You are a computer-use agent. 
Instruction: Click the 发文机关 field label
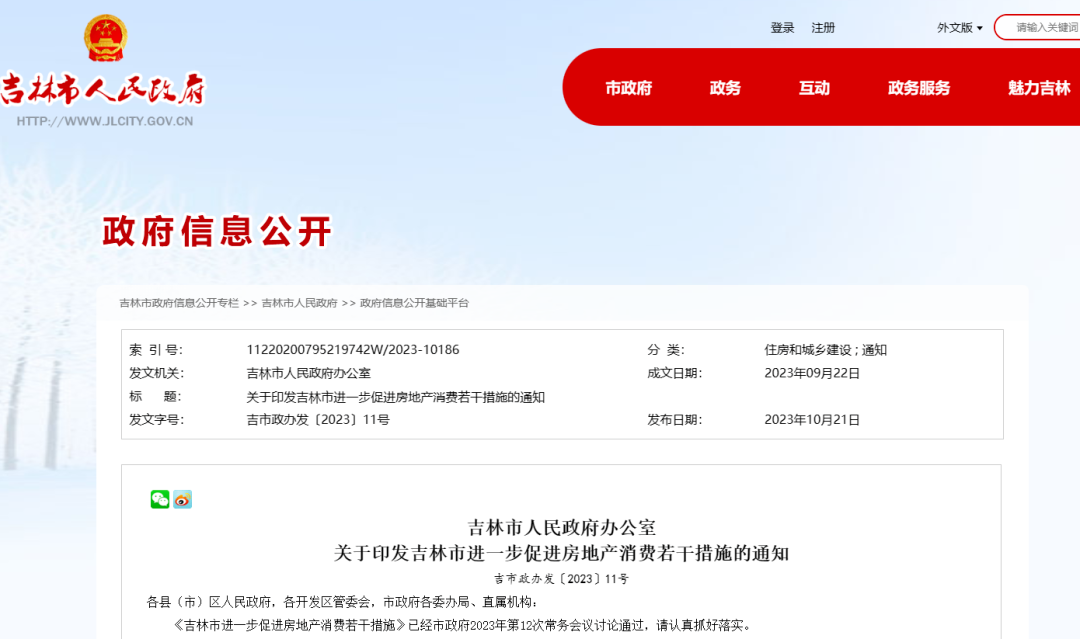(156, 373)
